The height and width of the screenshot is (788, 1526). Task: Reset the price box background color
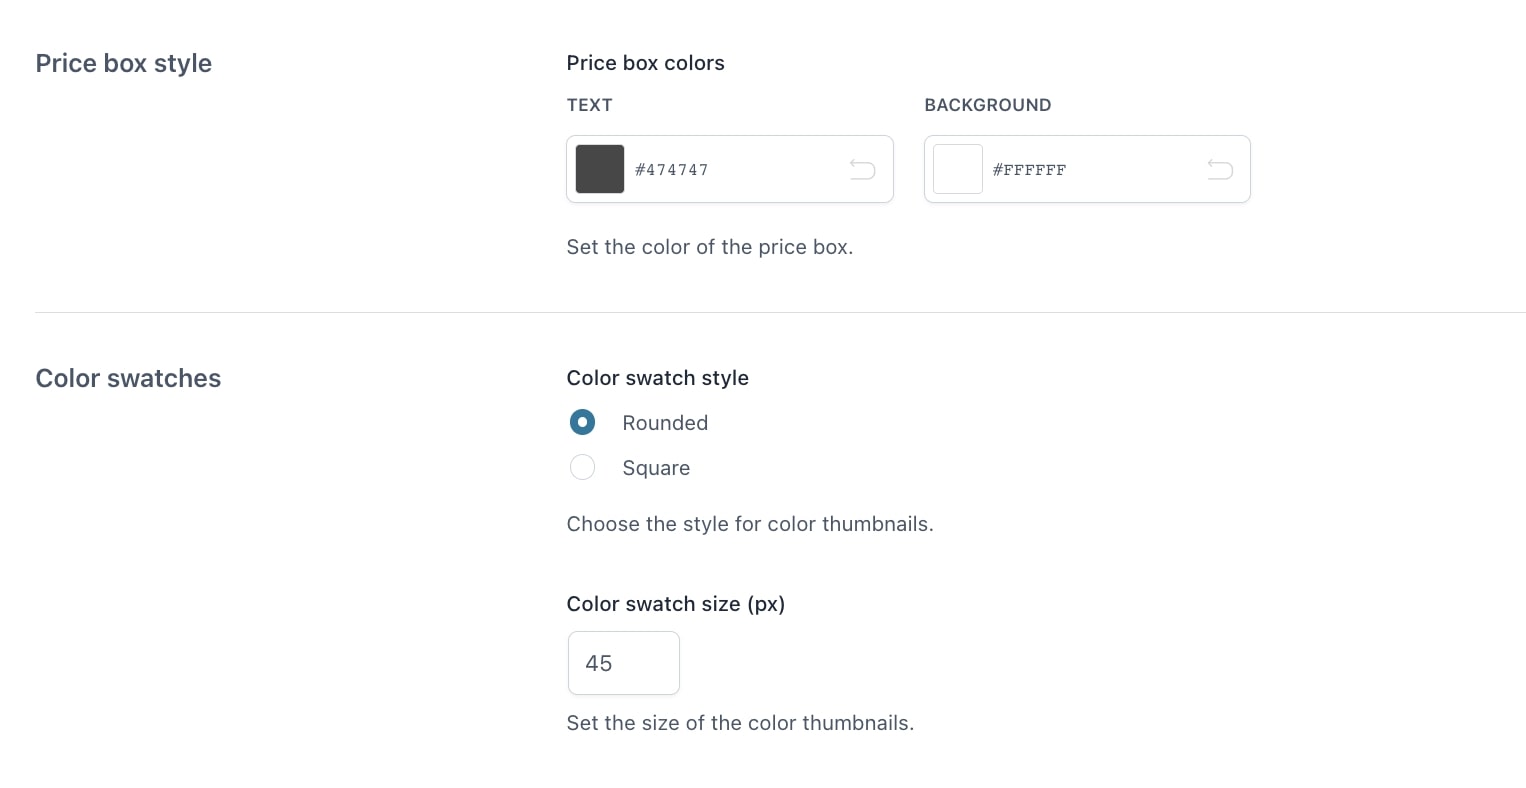tap(1220, 170)
